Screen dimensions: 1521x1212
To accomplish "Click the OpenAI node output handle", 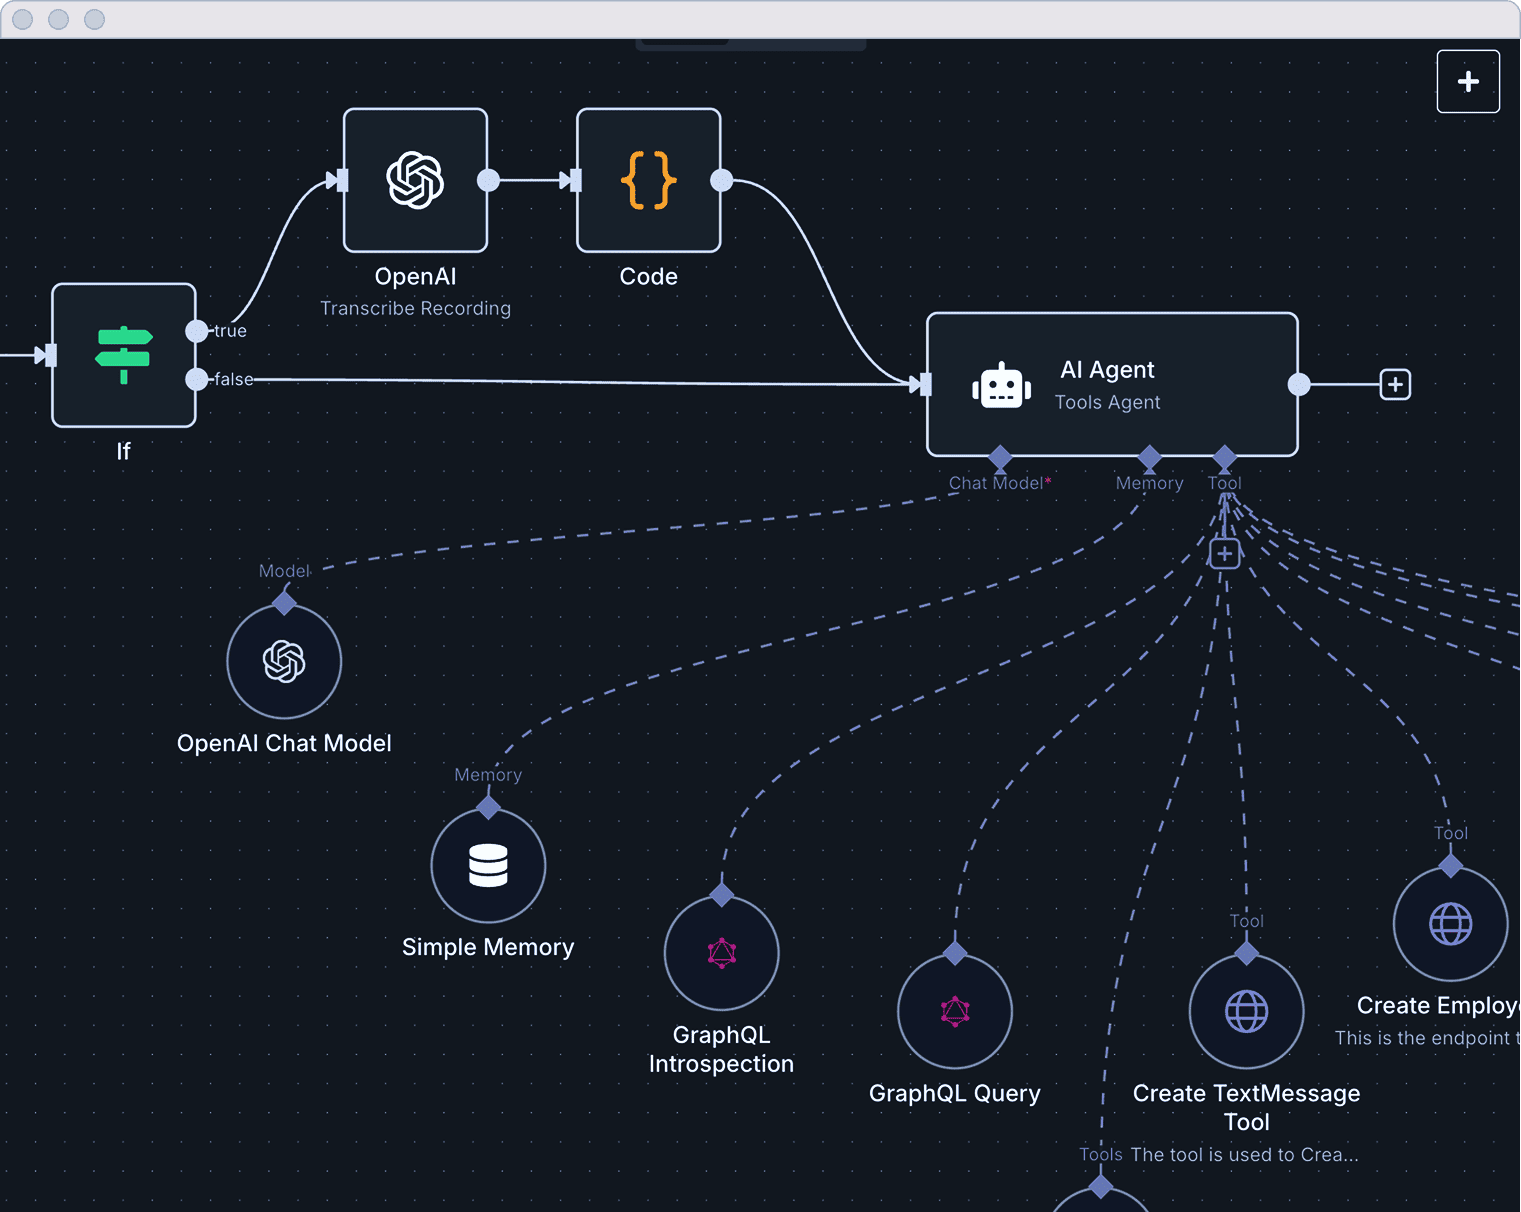I will pos(488,180).
